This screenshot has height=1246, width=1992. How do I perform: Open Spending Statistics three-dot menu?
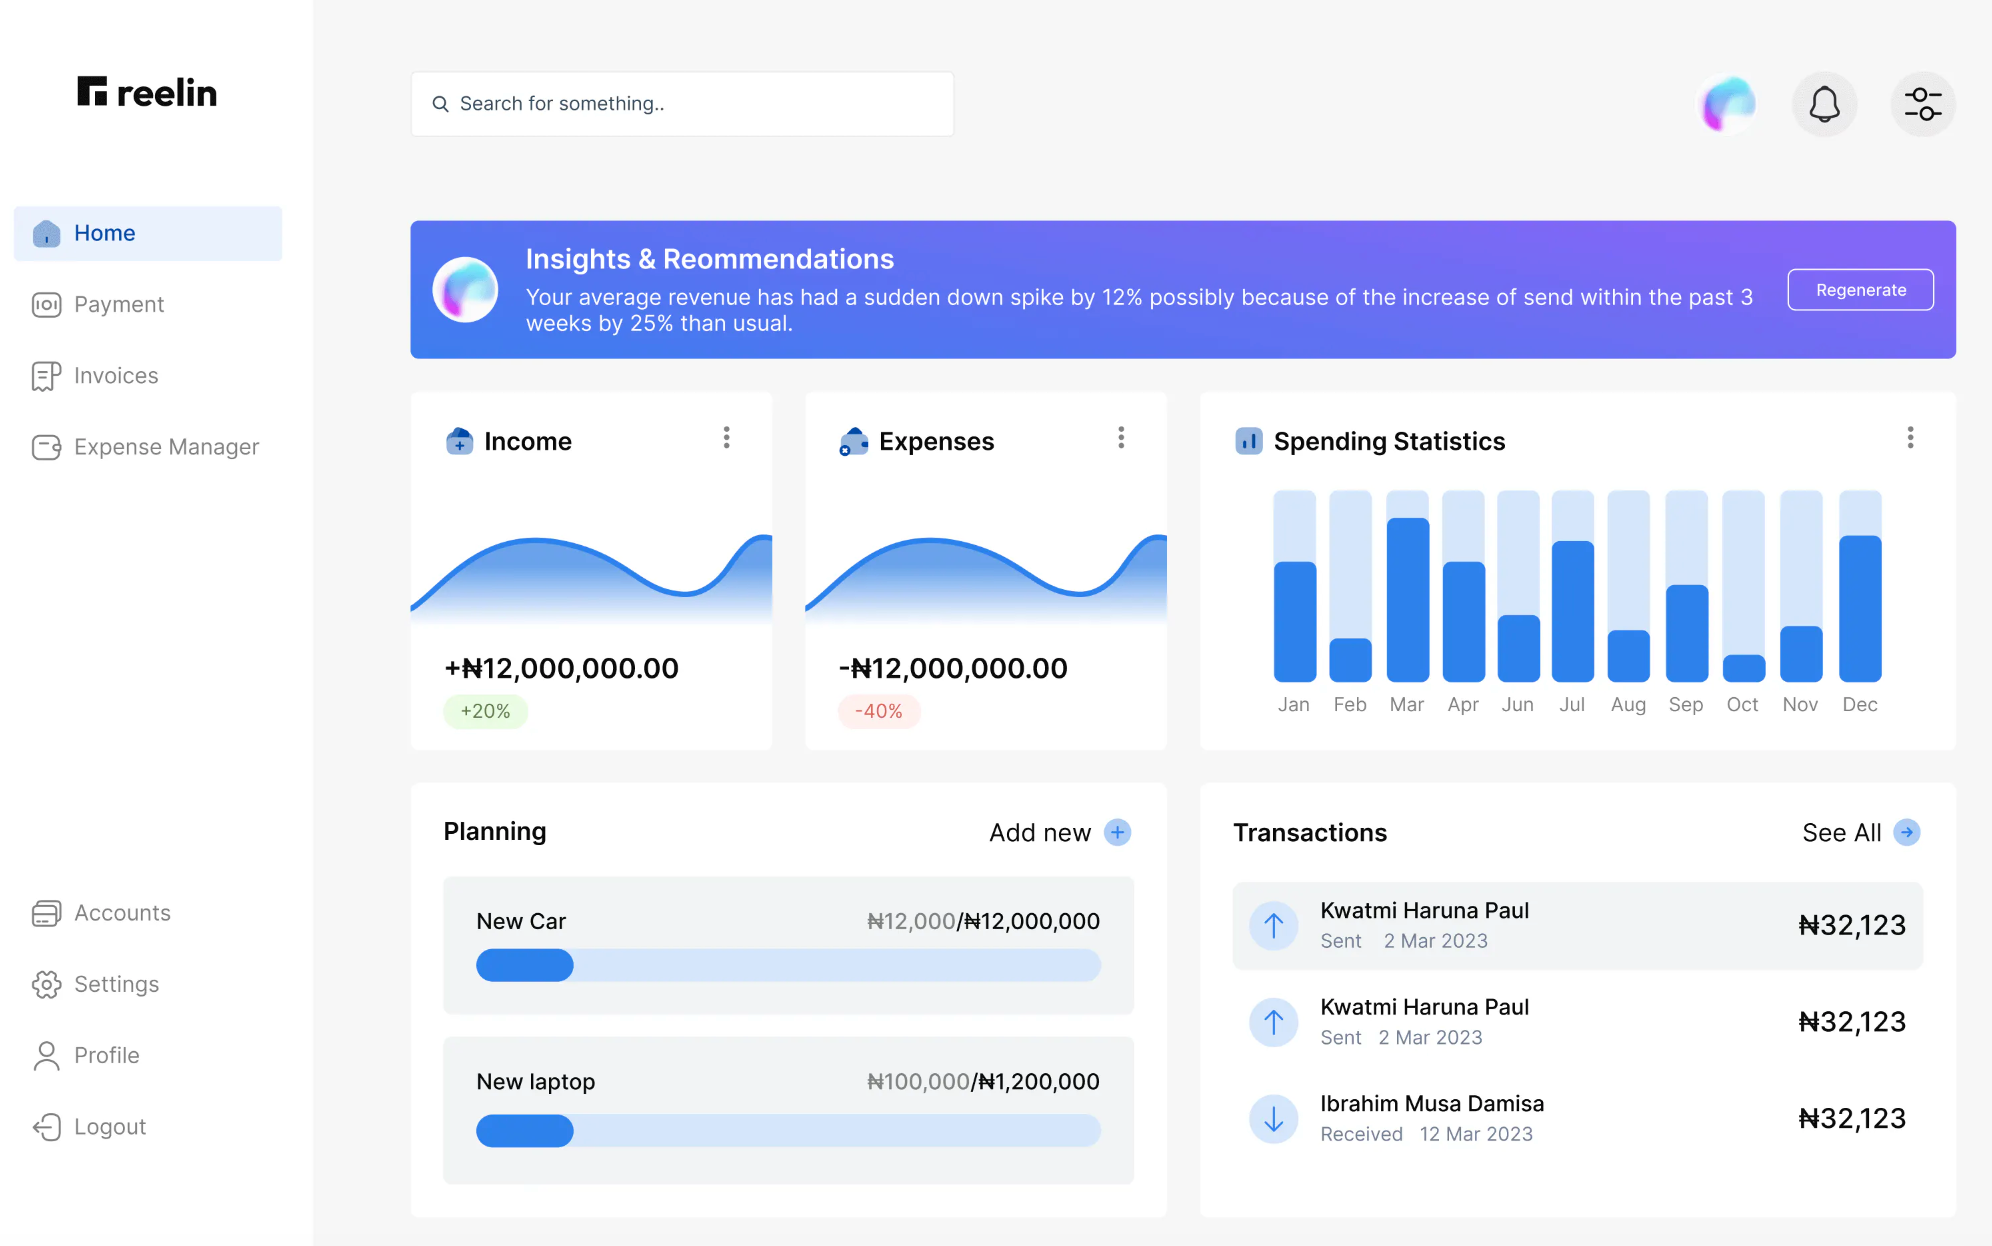point(1910,438)
